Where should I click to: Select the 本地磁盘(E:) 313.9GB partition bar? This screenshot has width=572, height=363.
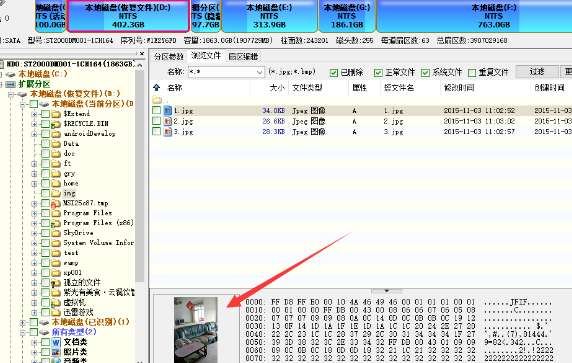[x=269, y=16]
